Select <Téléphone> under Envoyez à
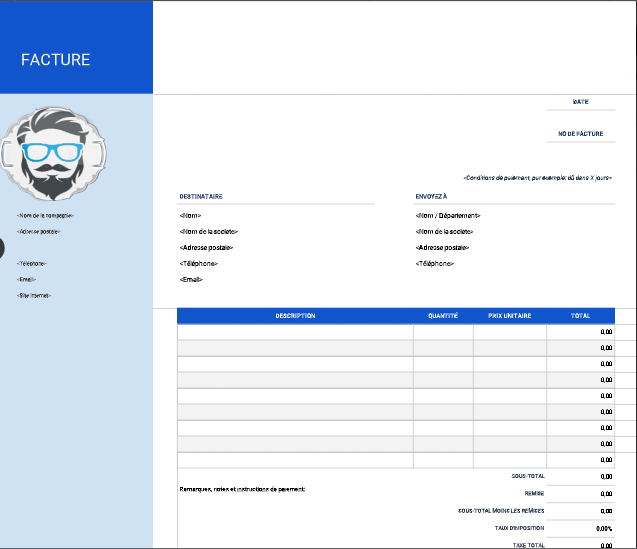This screenshot has height=549, width=637. pyautogui.click(x=434, y=264)
